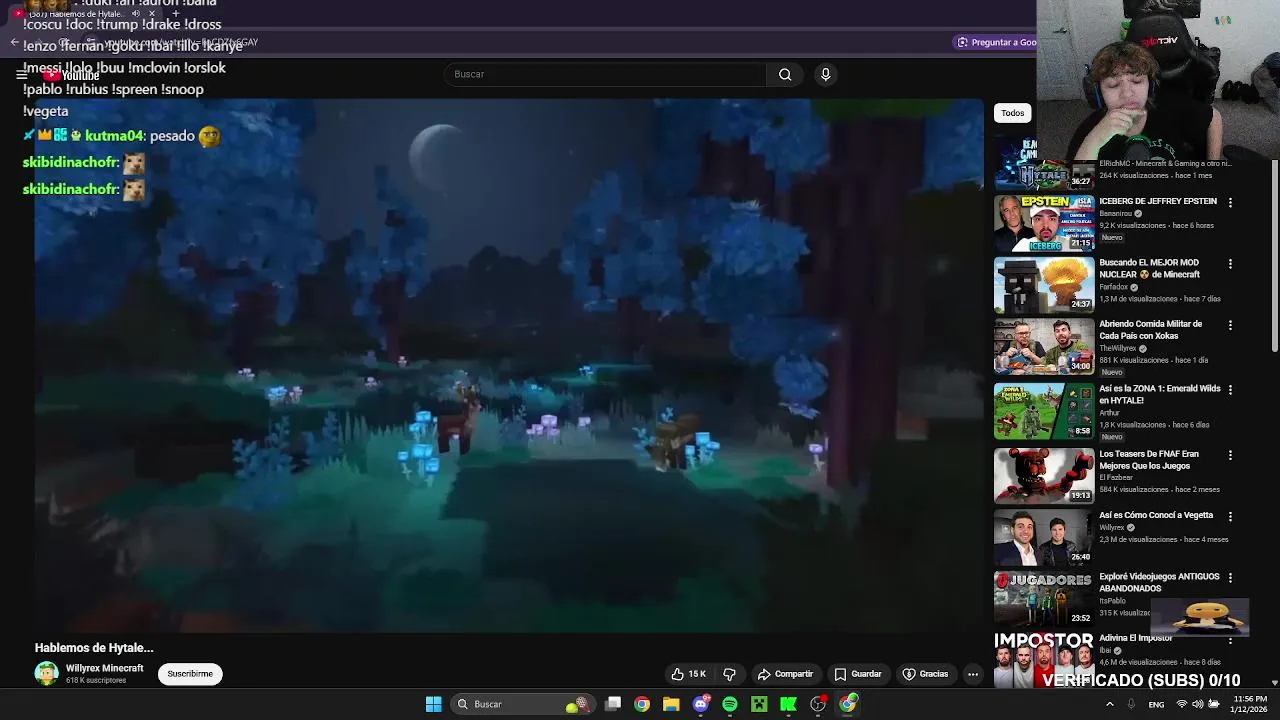
Task: Open options for Exploré Videojuegos ANTIGUOS video
Action: pos(1230,578)
